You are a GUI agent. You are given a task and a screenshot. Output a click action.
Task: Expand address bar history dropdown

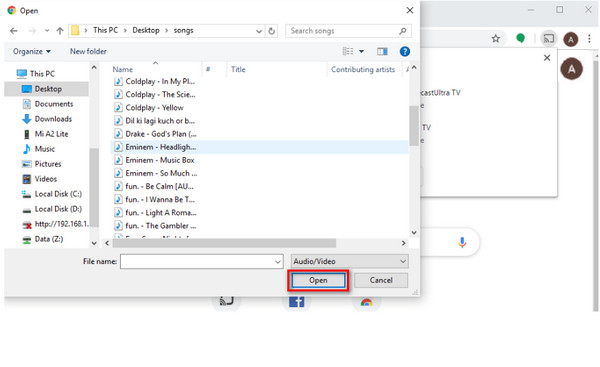click(x=259, y=31)
